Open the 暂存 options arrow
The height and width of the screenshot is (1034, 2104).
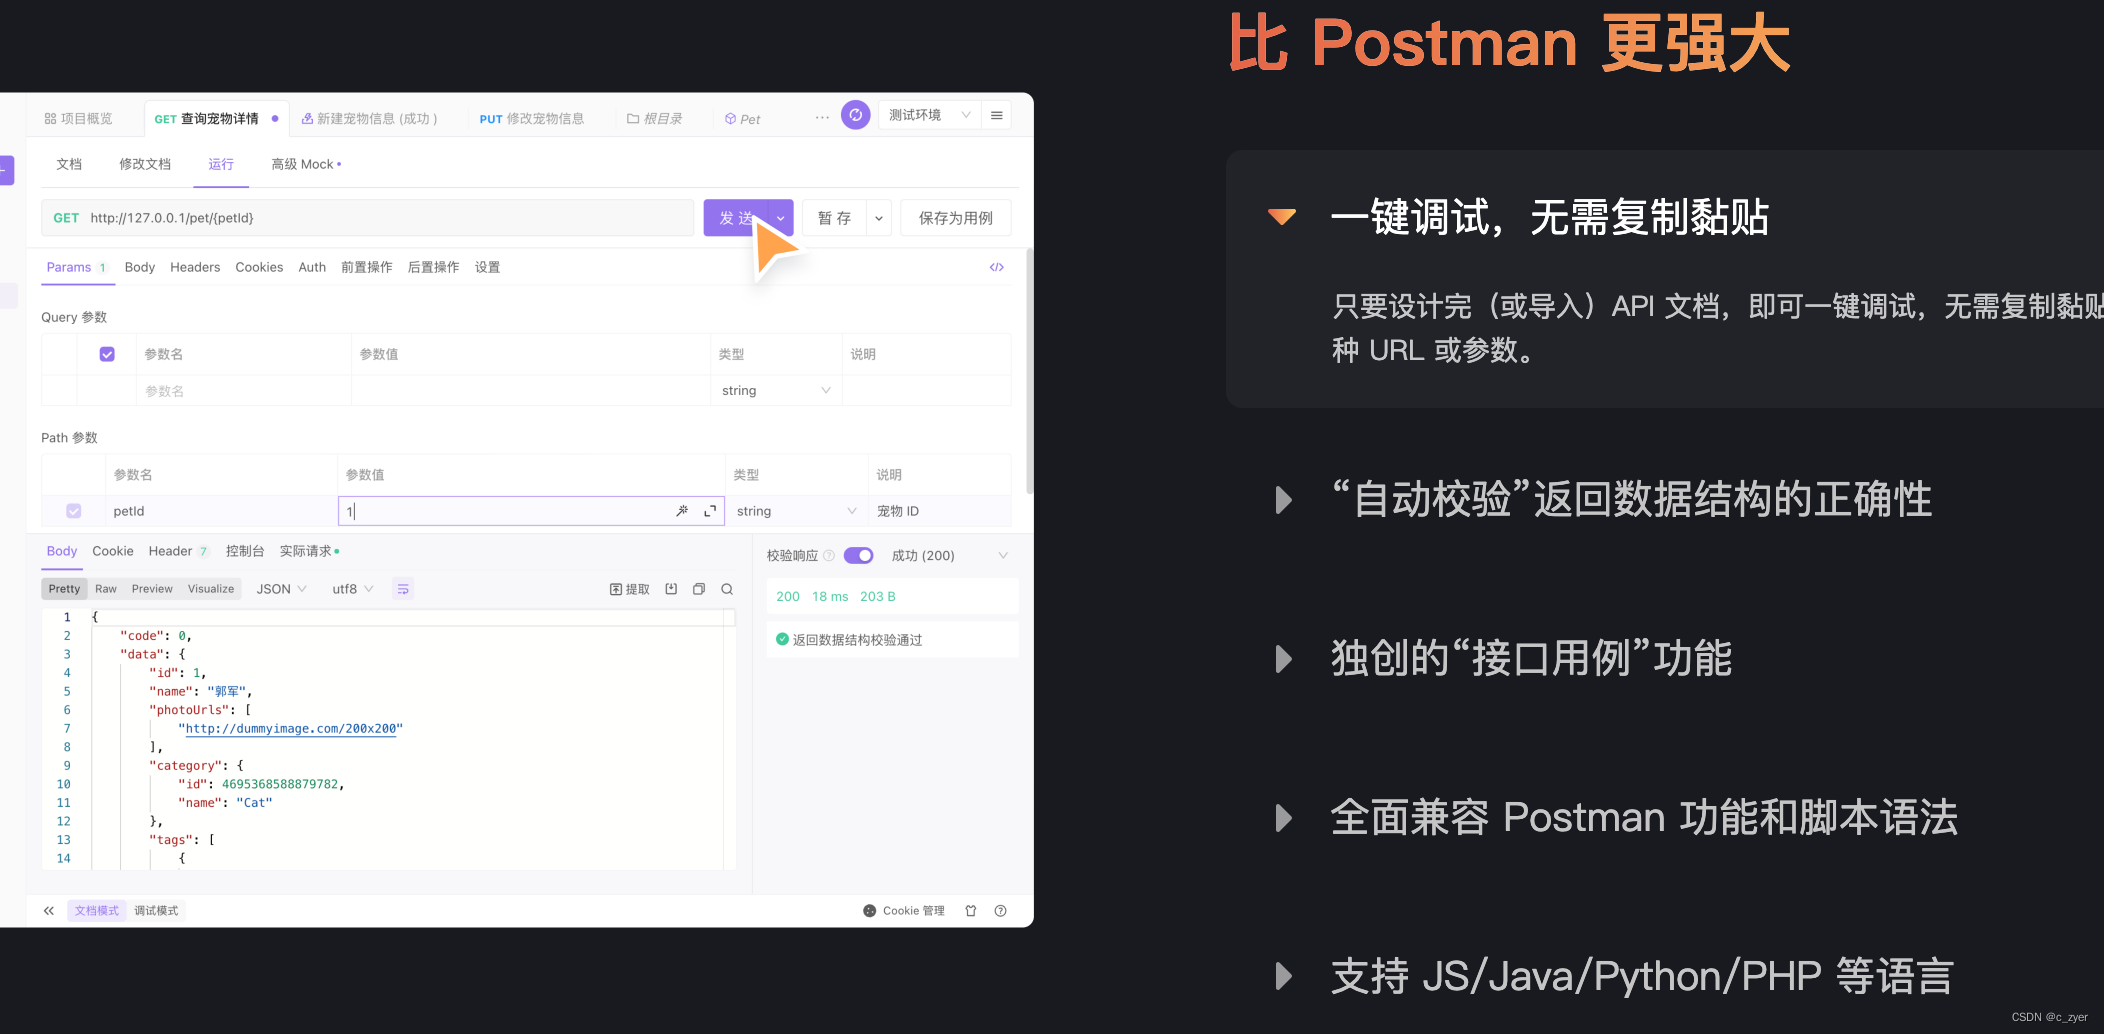pyautogui.click(x=879, y=218)
